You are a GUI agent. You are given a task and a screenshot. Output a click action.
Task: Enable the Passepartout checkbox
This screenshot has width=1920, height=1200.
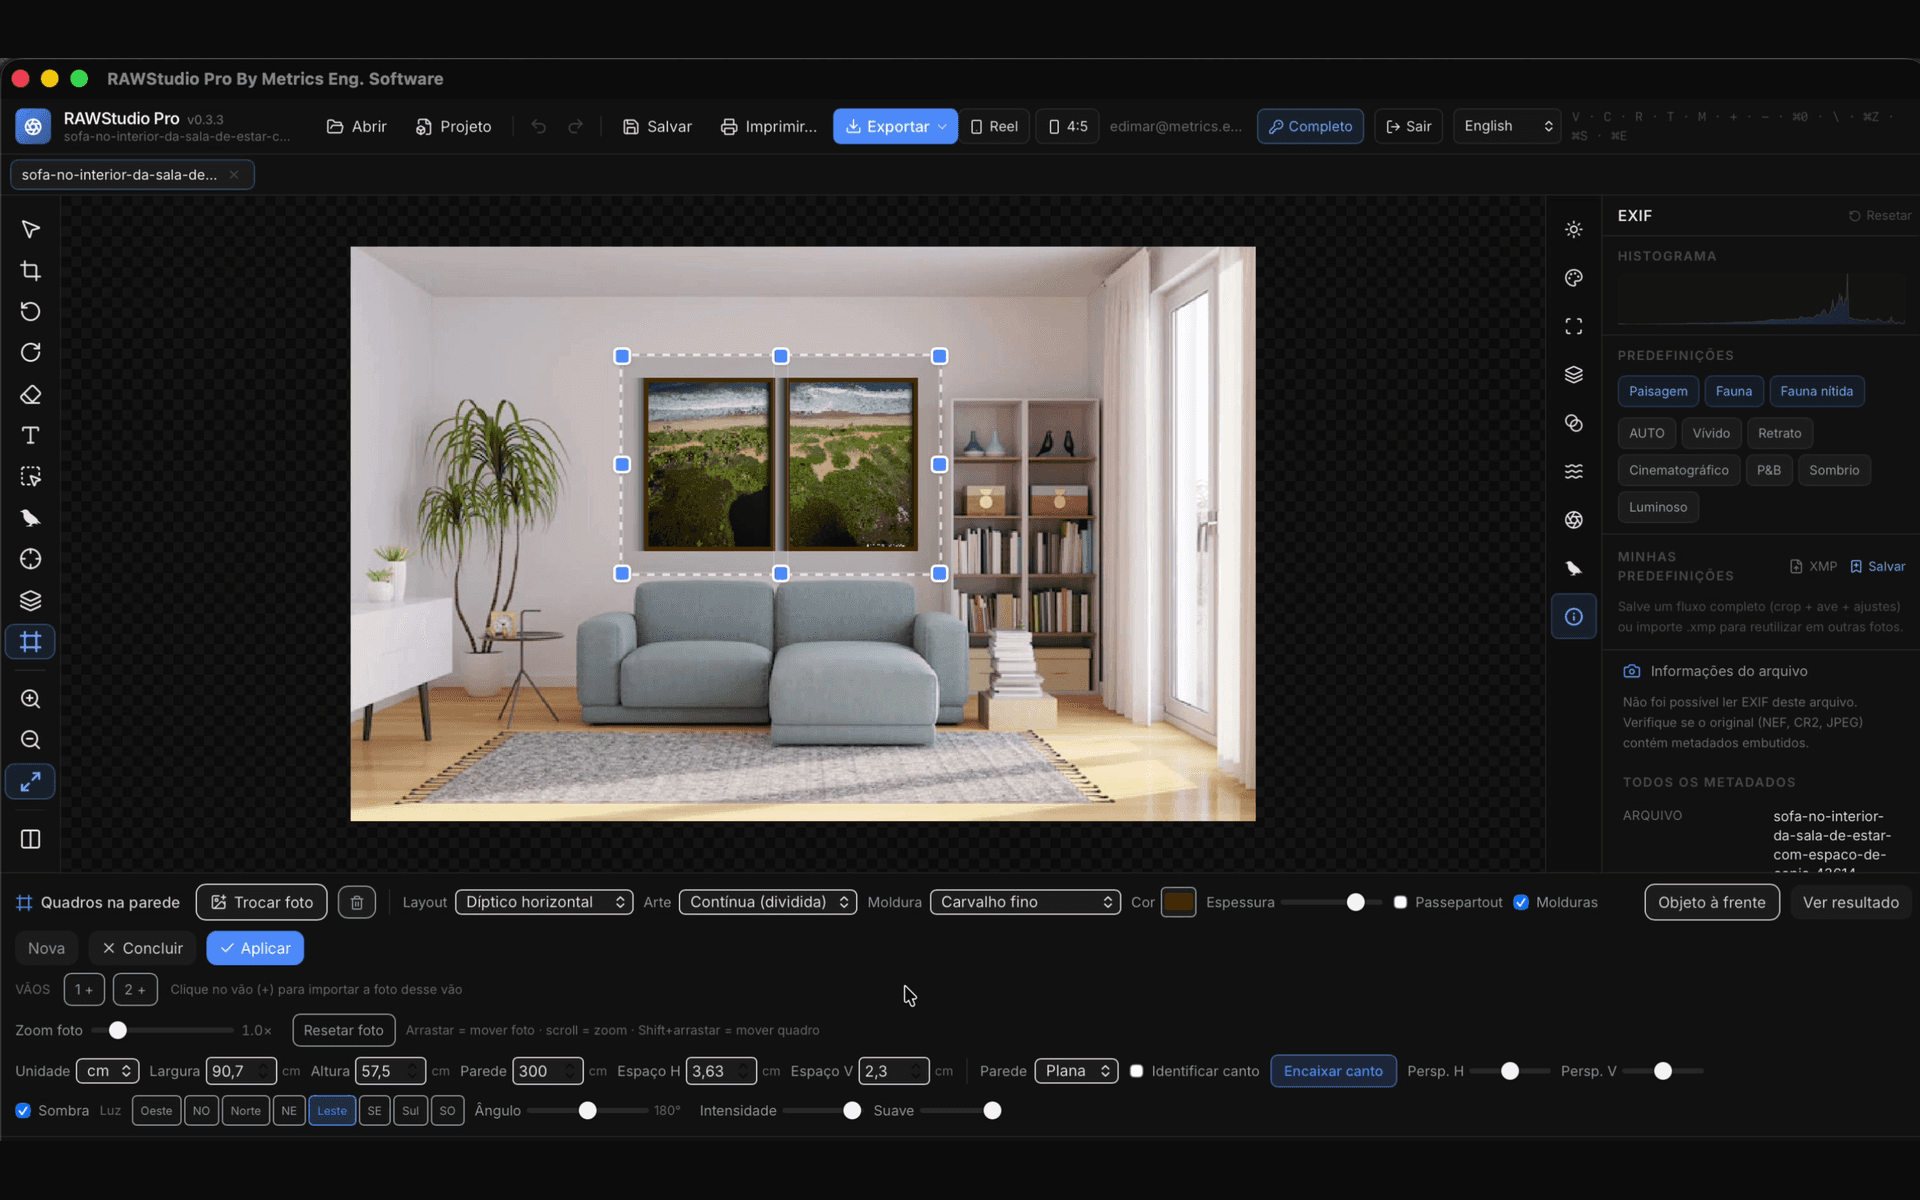1400,902
